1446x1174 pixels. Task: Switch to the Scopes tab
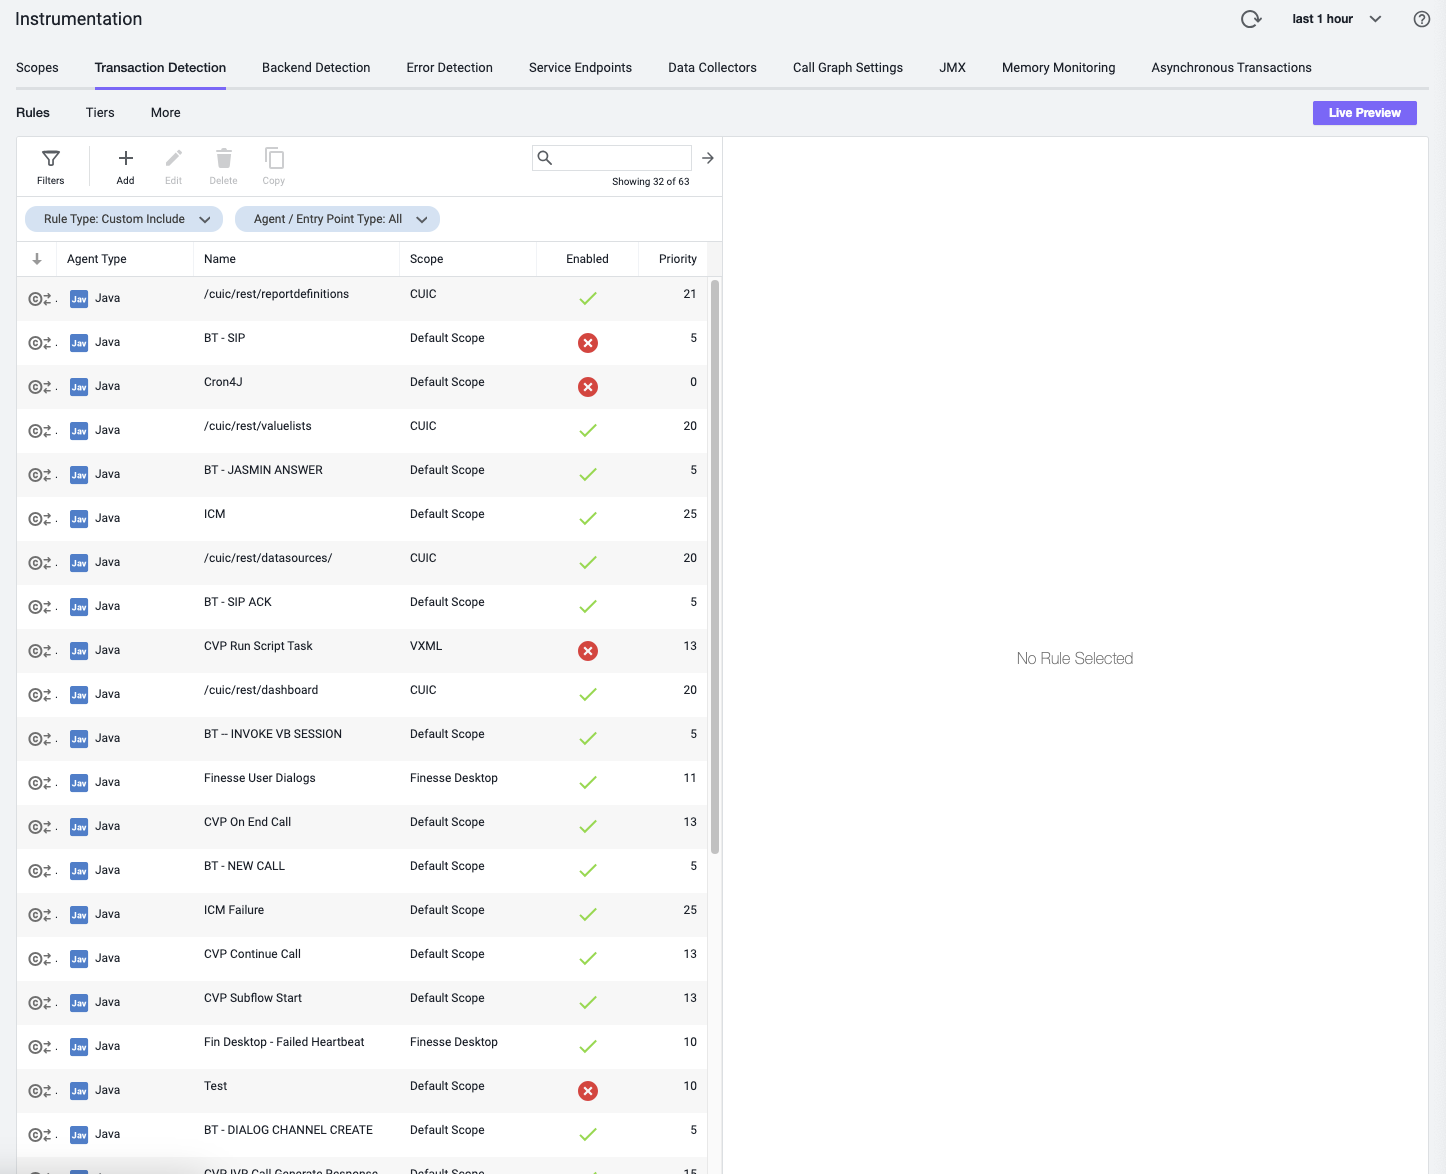[37, 68]
